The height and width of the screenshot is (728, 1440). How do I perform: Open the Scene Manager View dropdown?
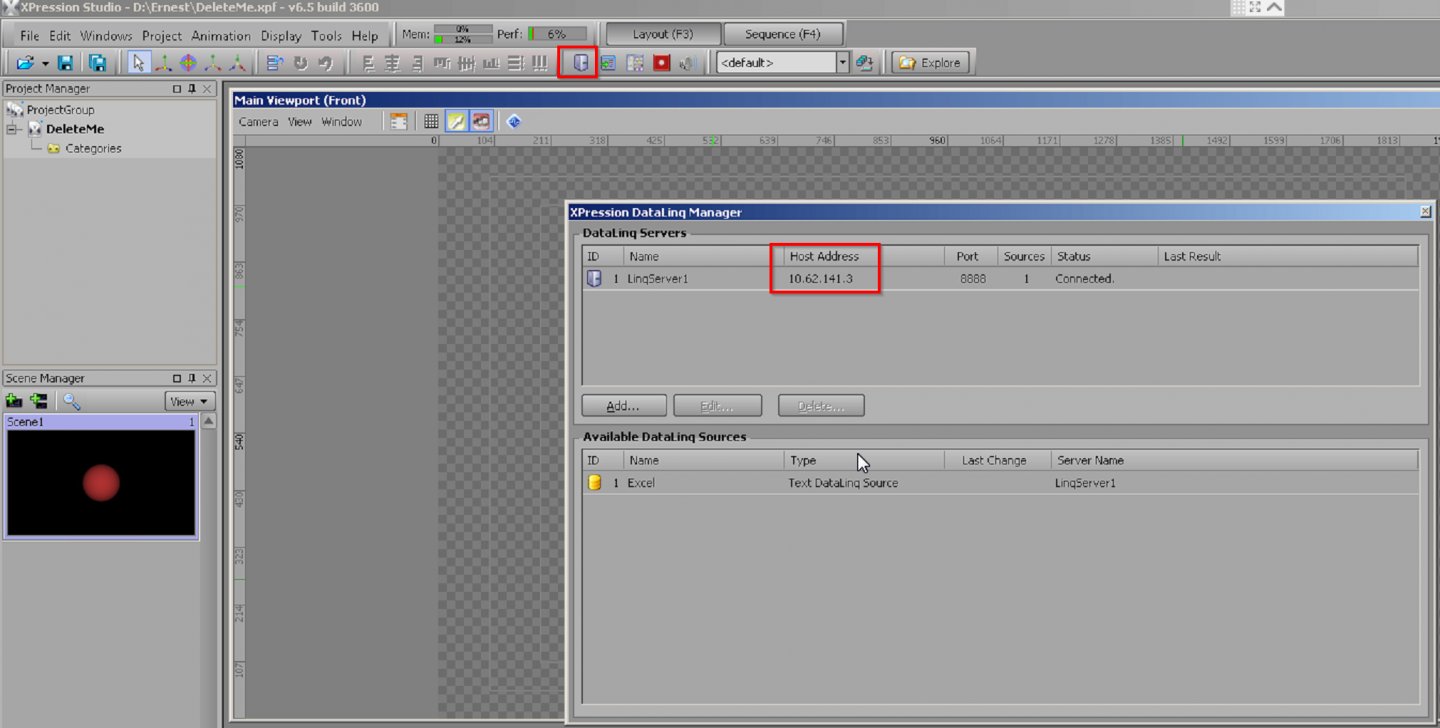pos(189,401)
